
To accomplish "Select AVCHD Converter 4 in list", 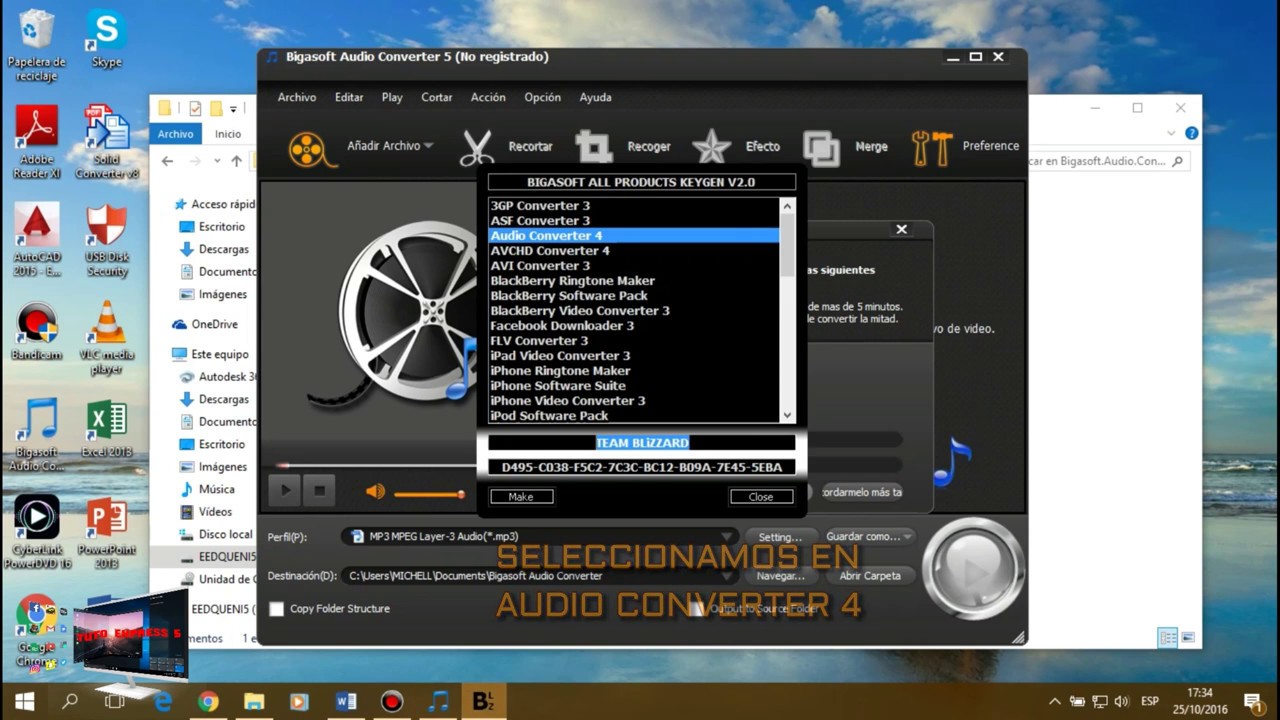I will tap(633, 251).
